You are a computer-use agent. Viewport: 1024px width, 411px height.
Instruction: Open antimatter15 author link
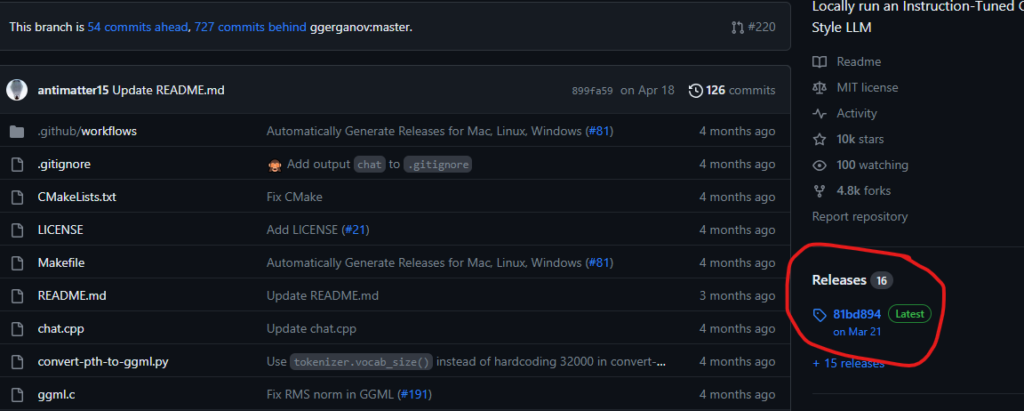(73, 90)
